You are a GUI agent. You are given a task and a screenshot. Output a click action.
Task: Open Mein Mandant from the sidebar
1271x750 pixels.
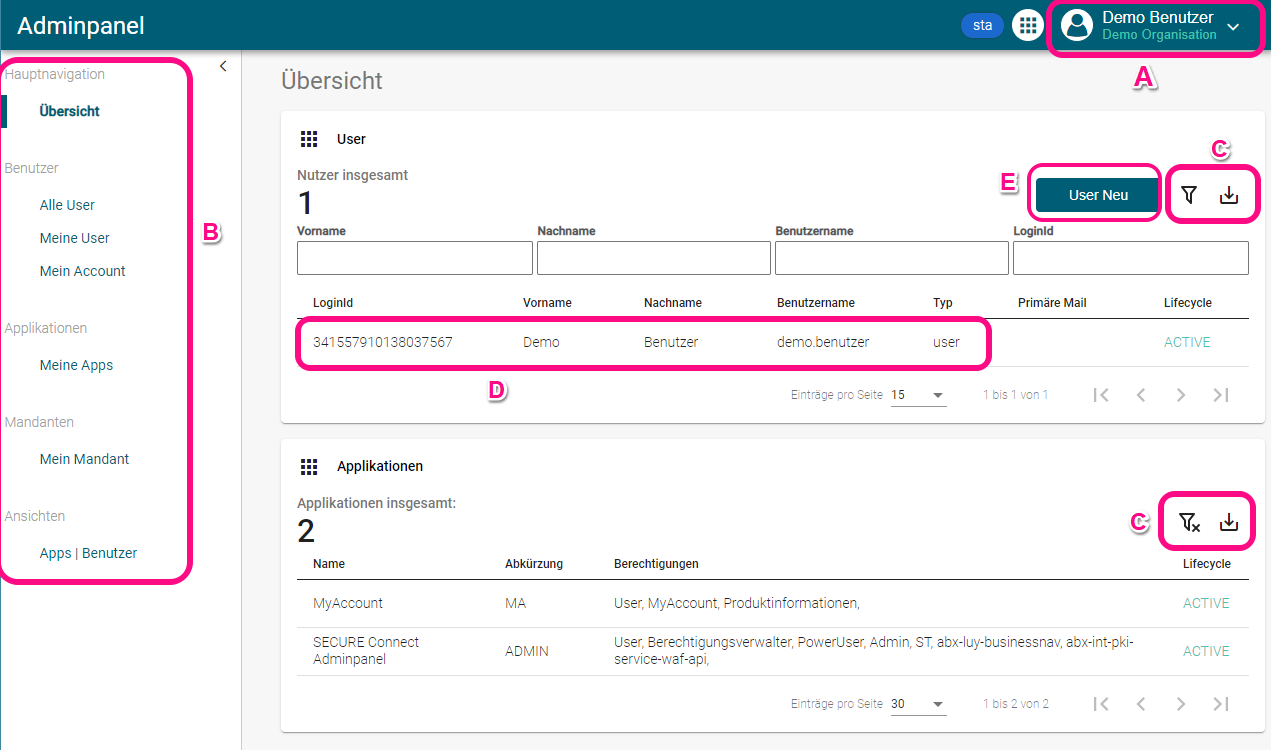(x=84, y=459)
